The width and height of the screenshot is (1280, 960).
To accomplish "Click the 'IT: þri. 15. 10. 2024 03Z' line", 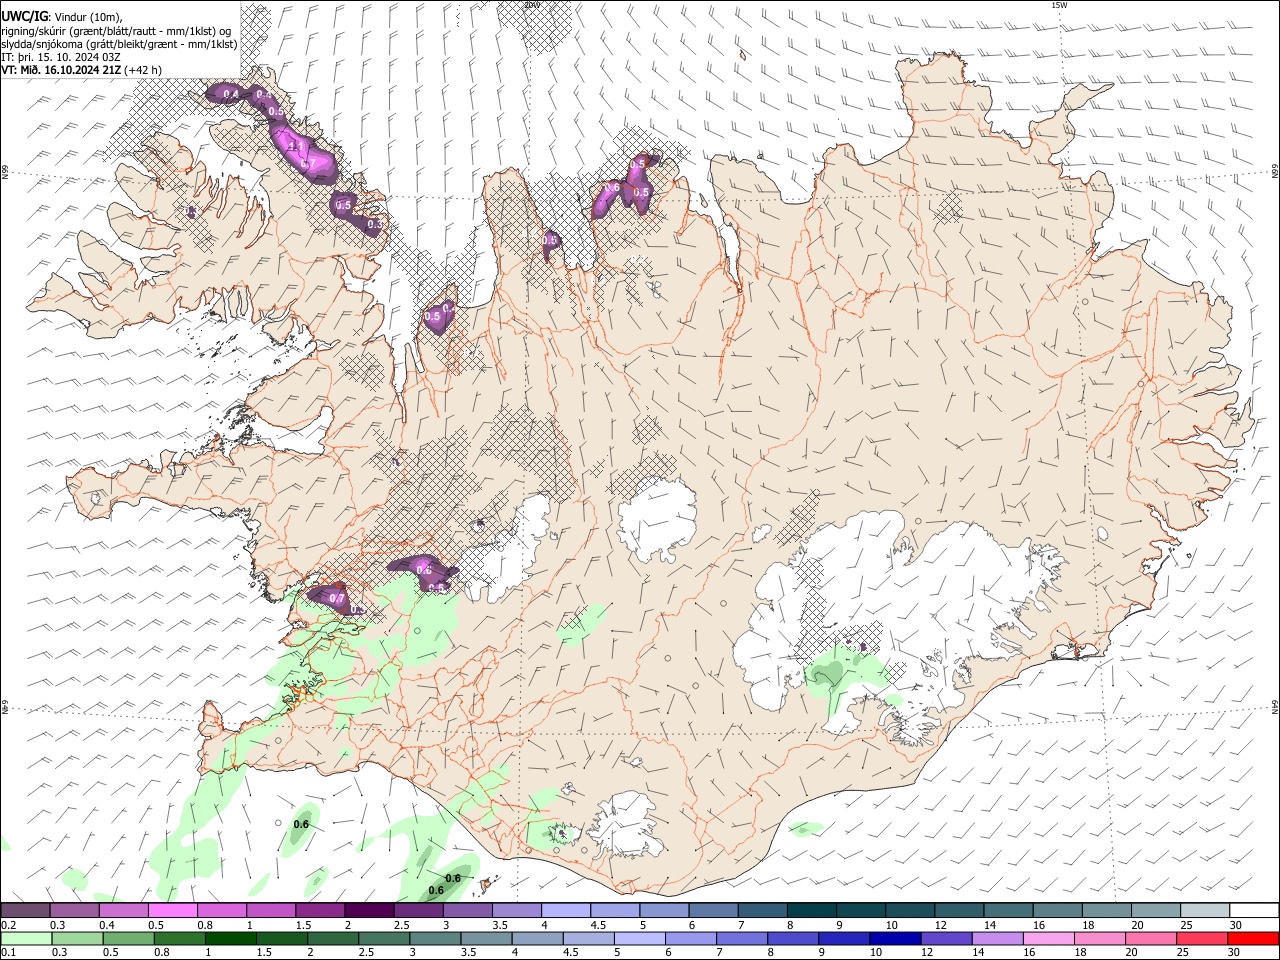I will 62,57.
